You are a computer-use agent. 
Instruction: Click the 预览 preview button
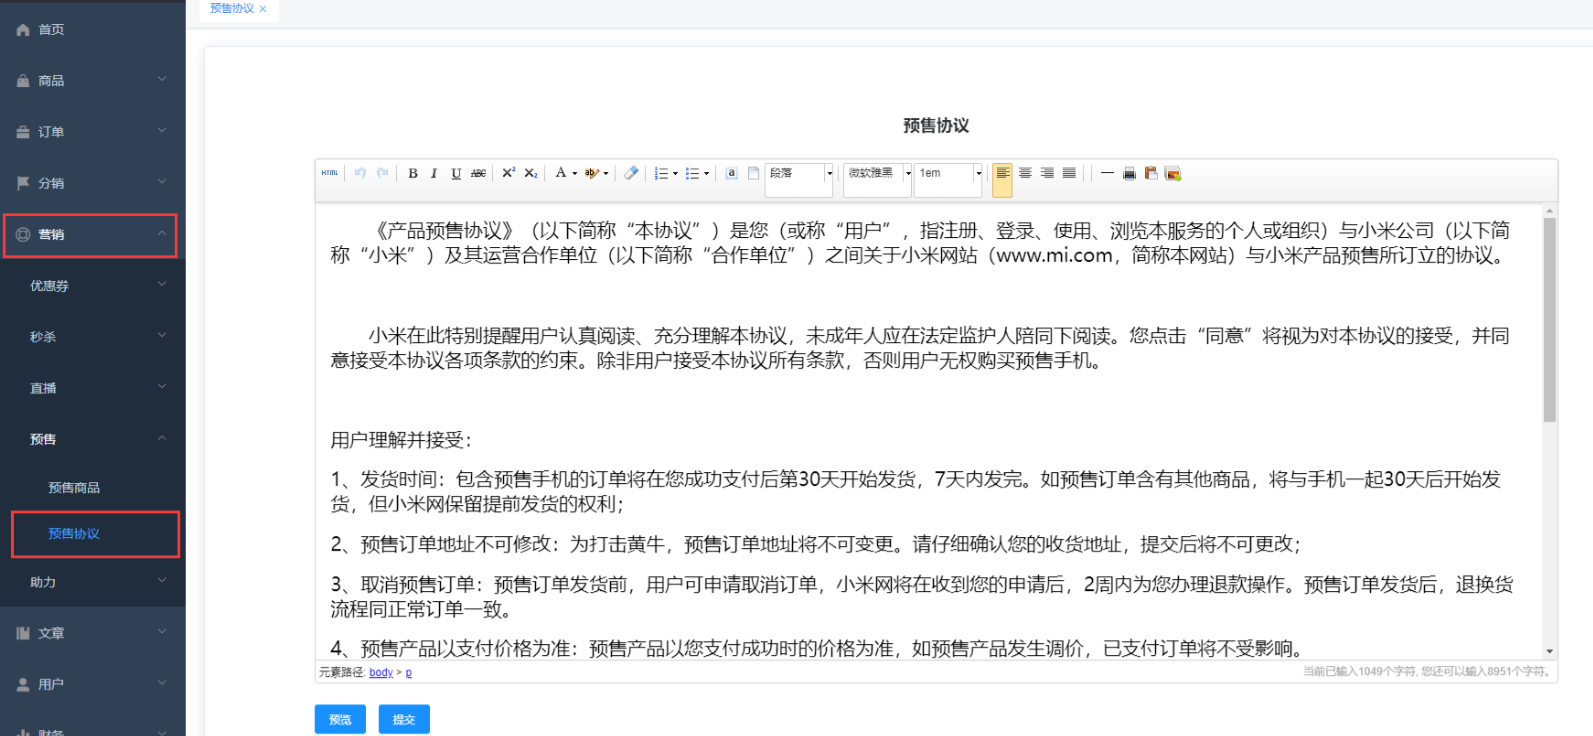(x=340, y=719)
